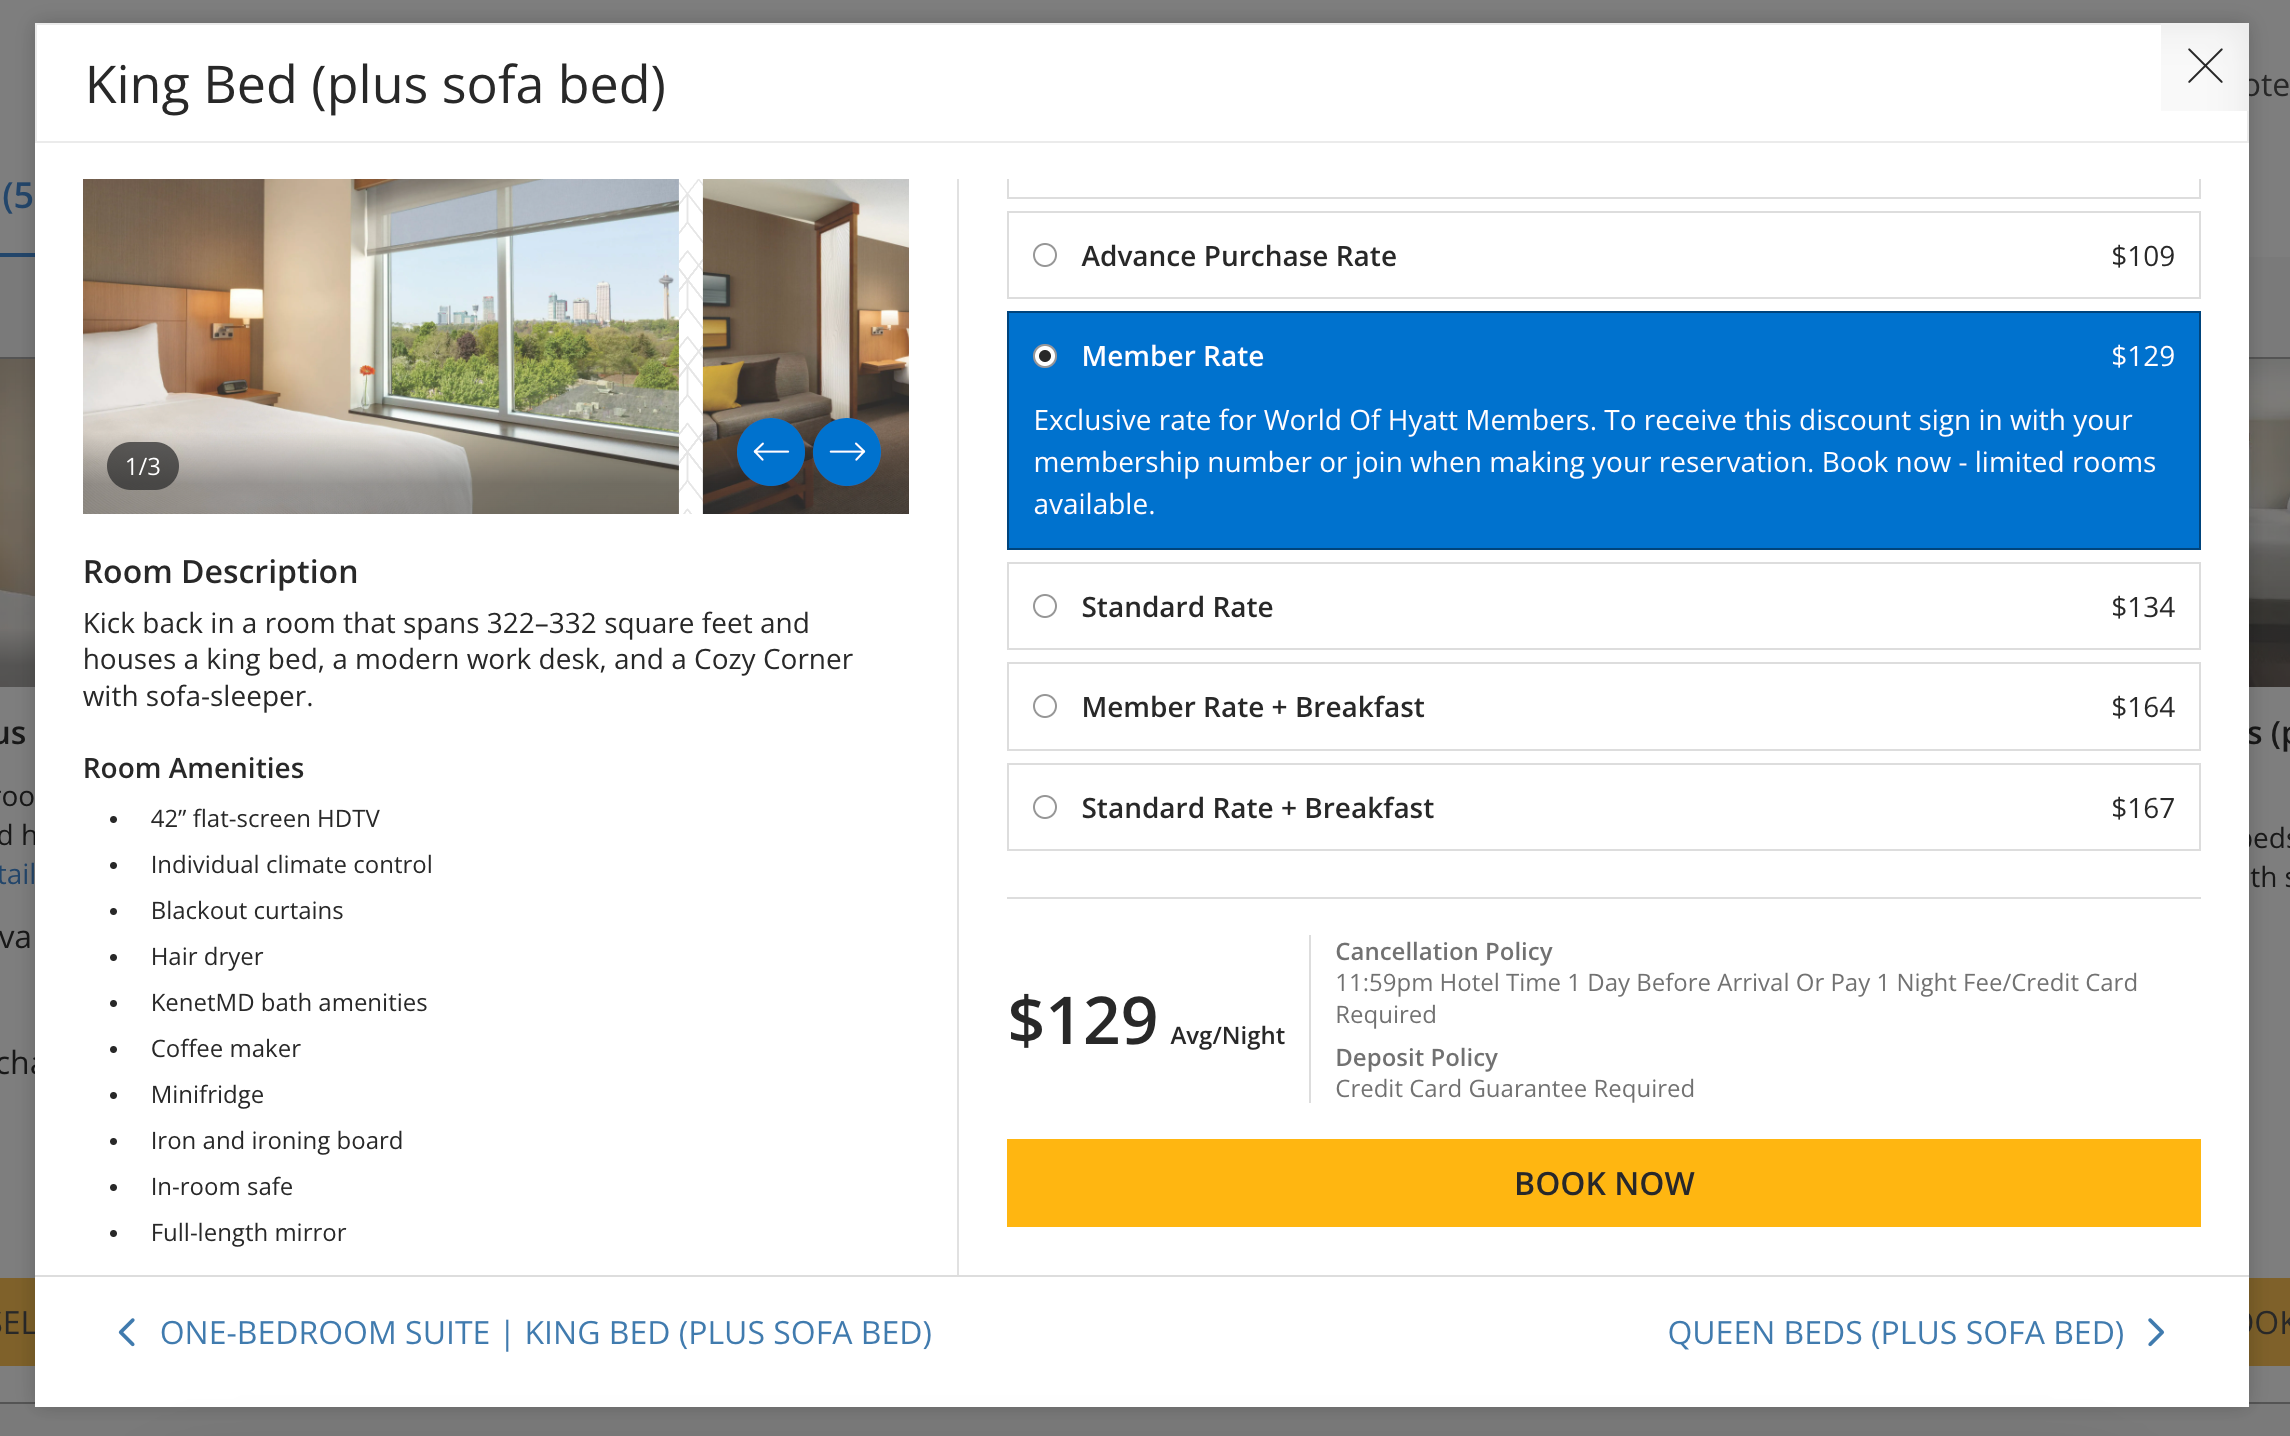Advance to the next room photo
The height and width of the screenshot is (1436, 2290).
click(x=847, y=452)
